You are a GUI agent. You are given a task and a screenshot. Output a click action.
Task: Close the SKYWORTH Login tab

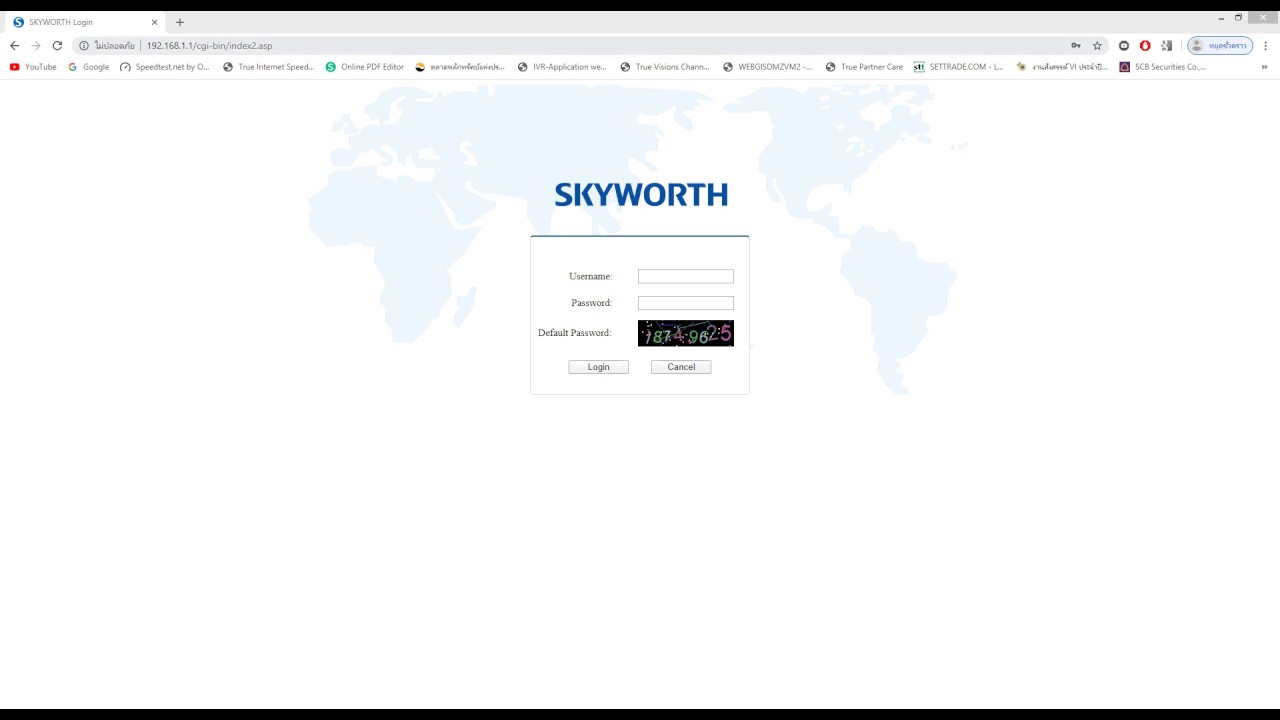pos(154,22)
